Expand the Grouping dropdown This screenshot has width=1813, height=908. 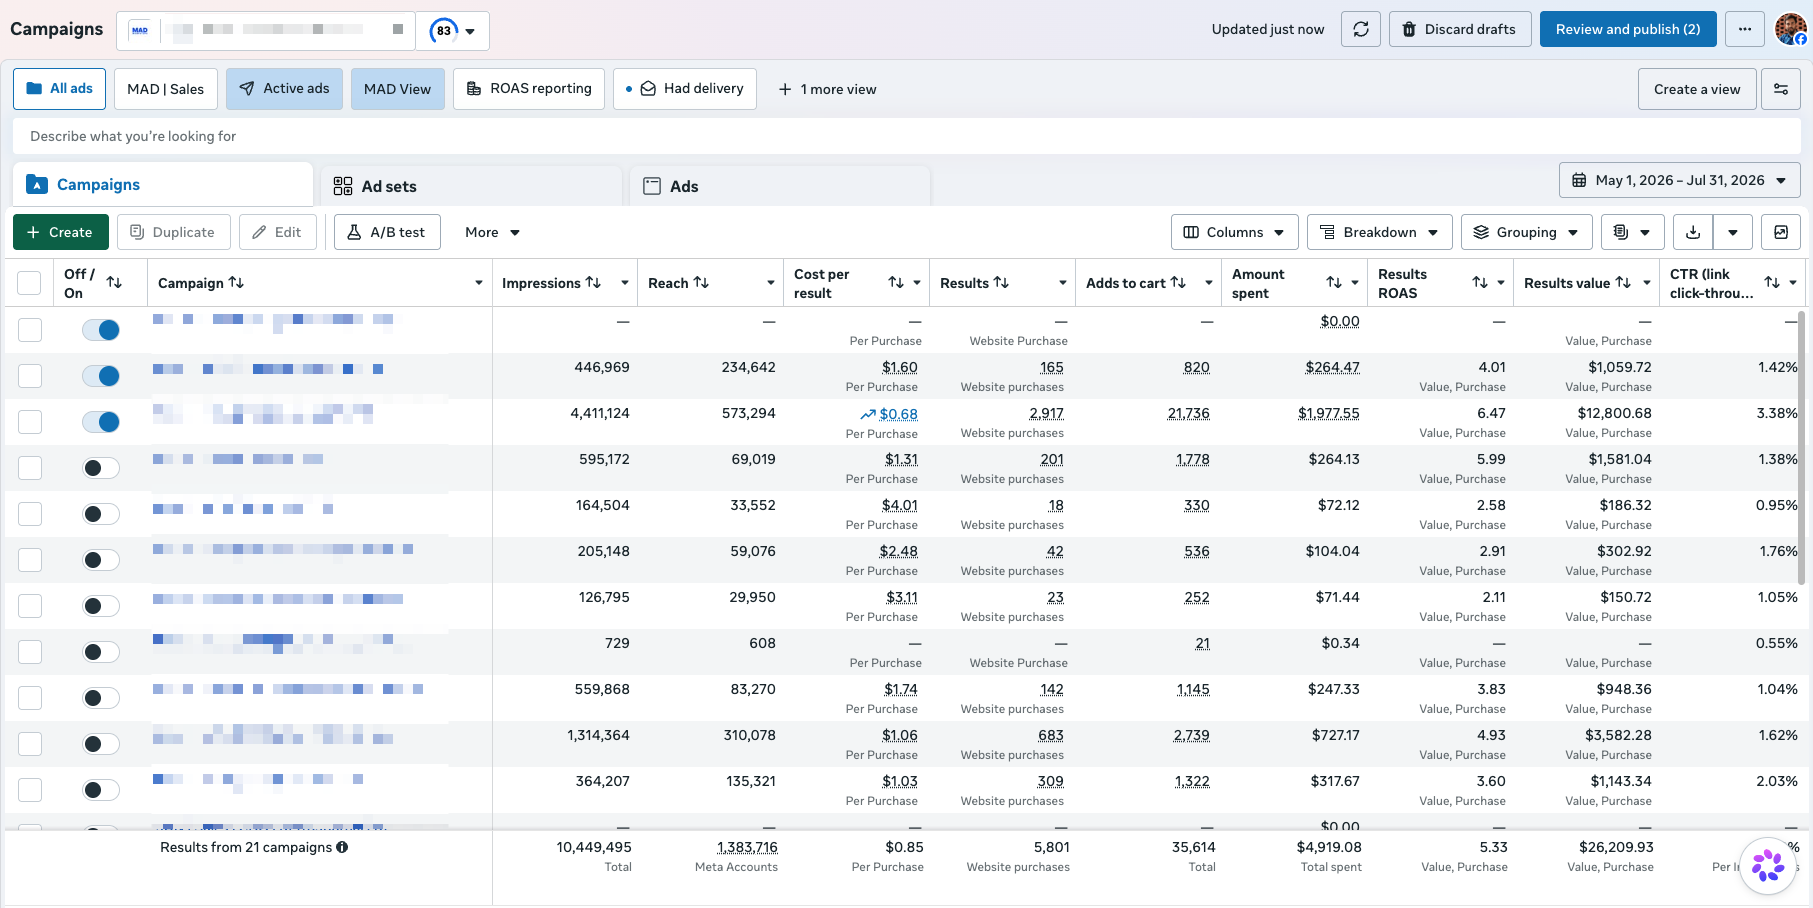pyautogui.click(x=1527, y=232)
